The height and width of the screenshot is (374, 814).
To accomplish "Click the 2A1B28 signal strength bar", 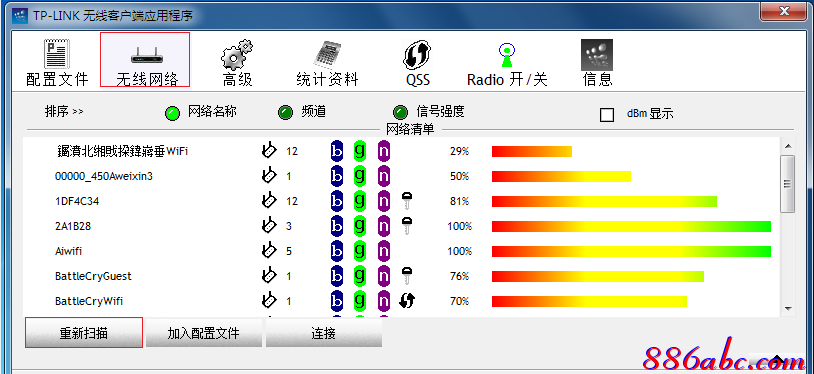I will click(x=631, y=226).
